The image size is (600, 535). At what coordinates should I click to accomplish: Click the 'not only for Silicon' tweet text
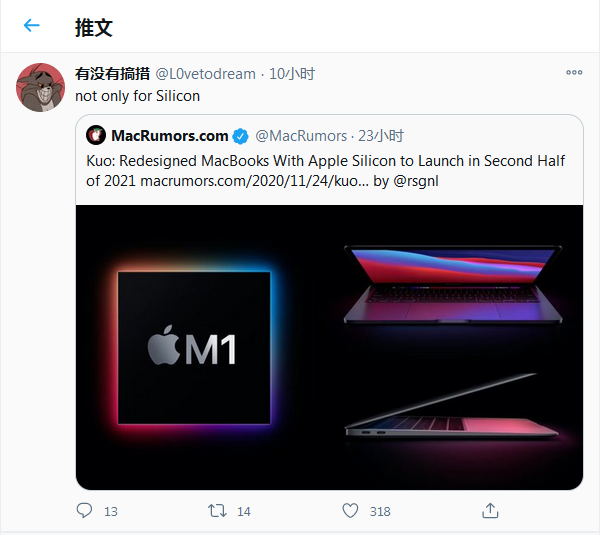[x=138, y=96]
